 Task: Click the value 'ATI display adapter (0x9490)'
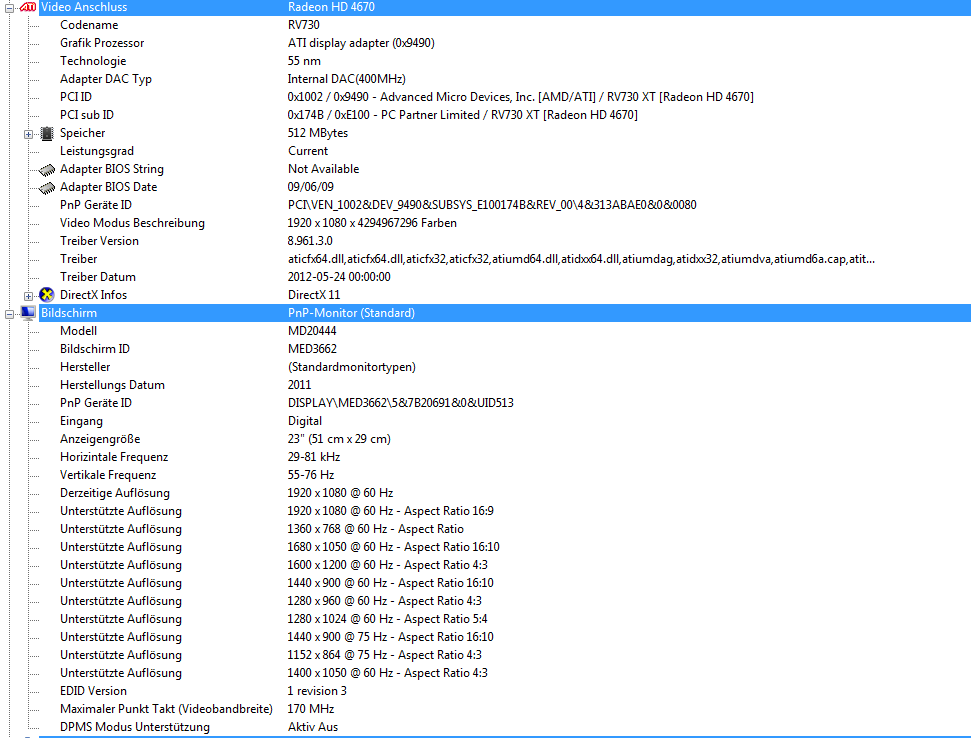tap(361, 43)
